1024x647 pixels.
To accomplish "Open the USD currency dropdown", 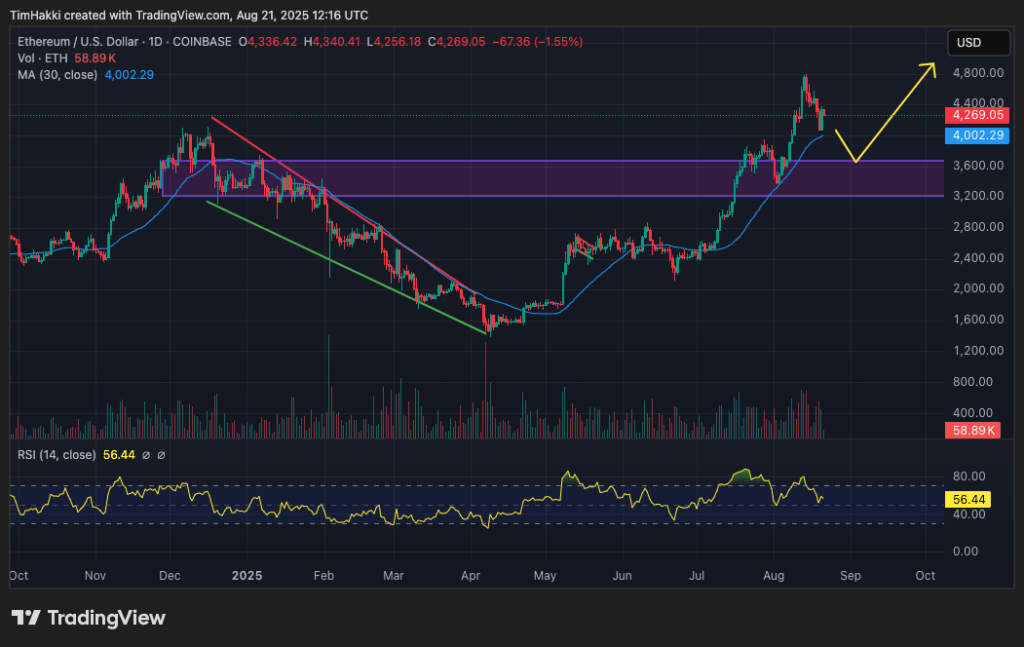I will click(978, 42).
